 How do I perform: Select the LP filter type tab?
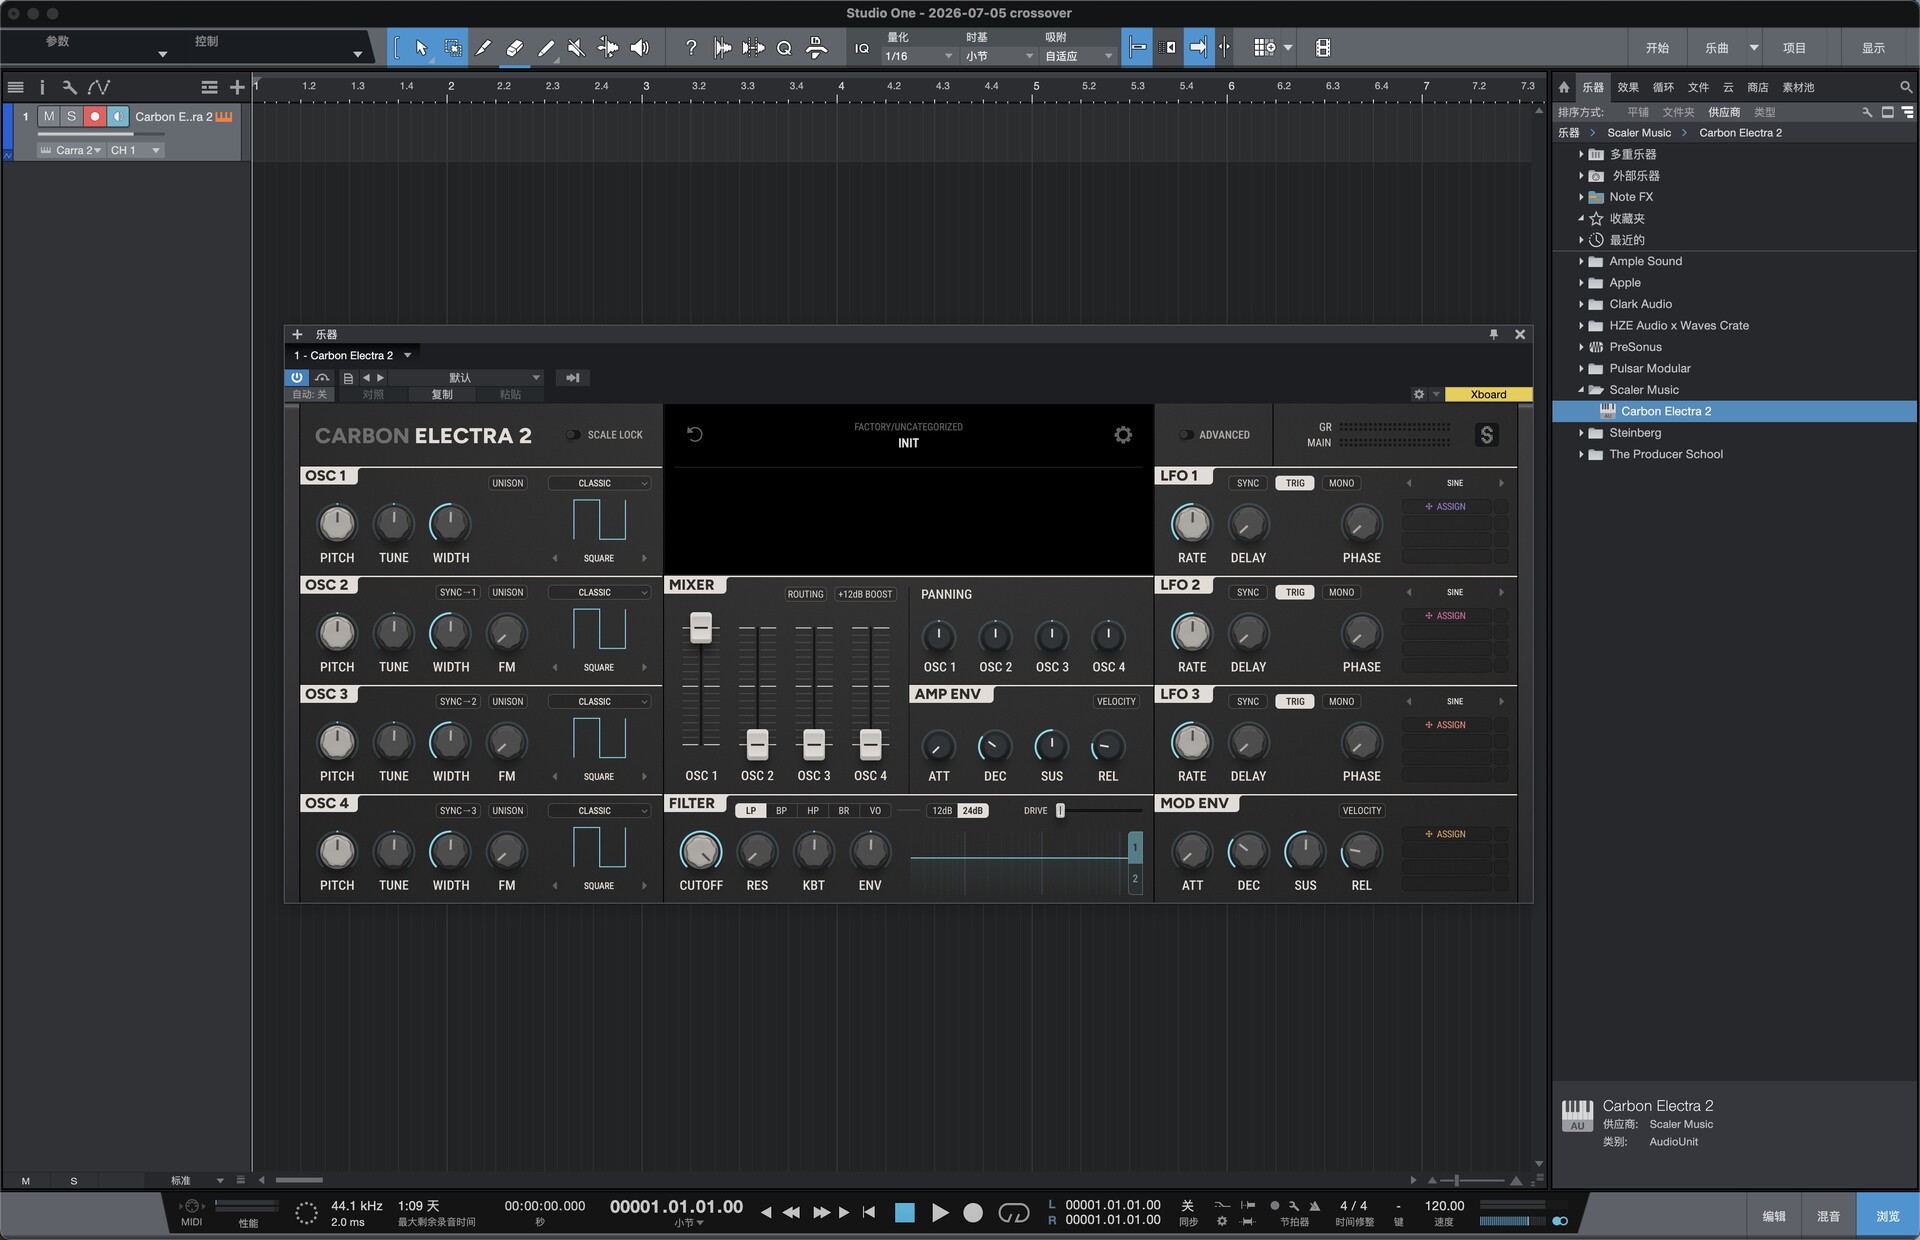coord(750,811)
